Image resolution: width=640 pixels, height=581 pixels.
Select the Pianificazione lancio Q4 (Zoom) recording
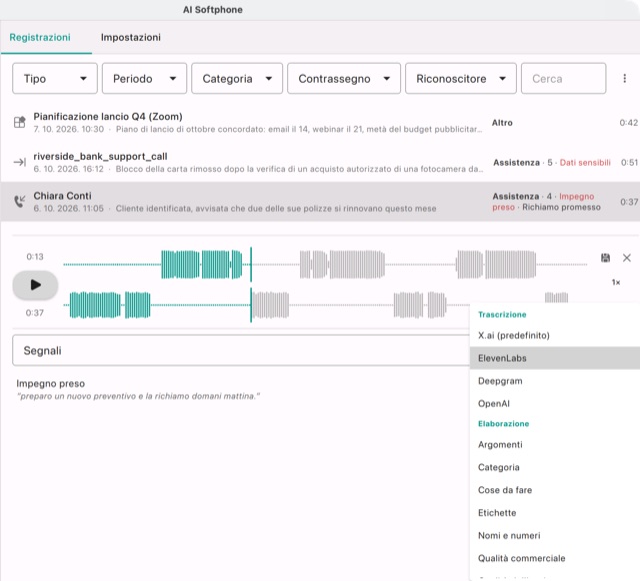320,122
